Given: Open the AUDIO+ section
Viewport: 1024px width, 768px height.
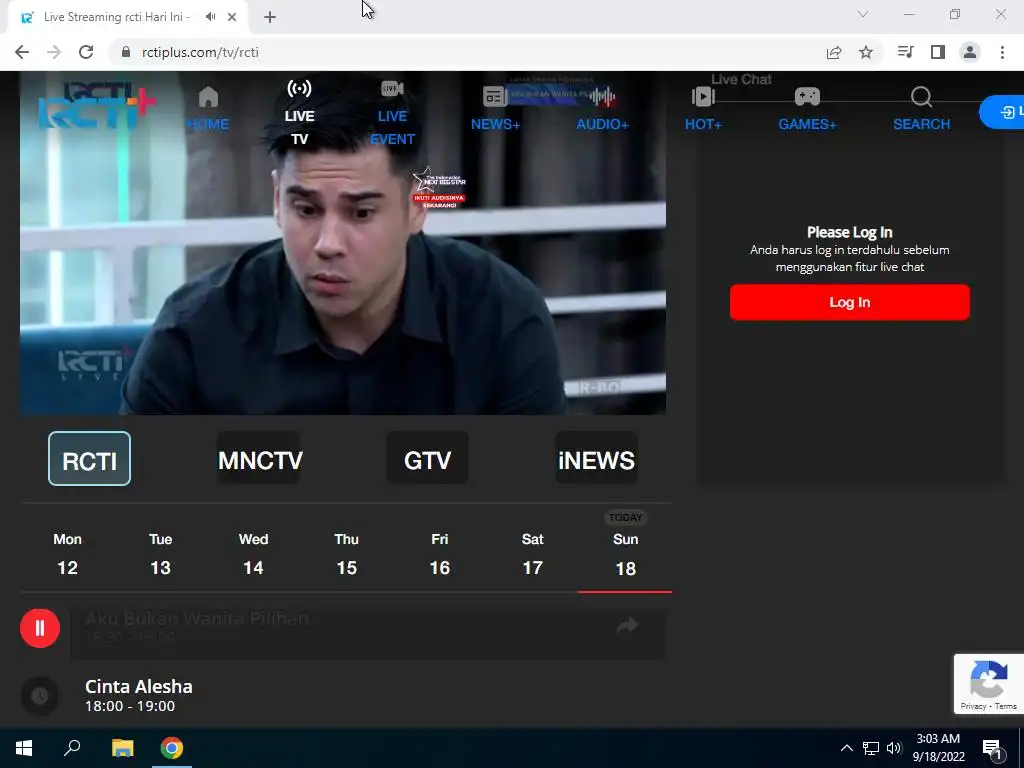Looking at the screenshot, I should [x=602, y=109].
